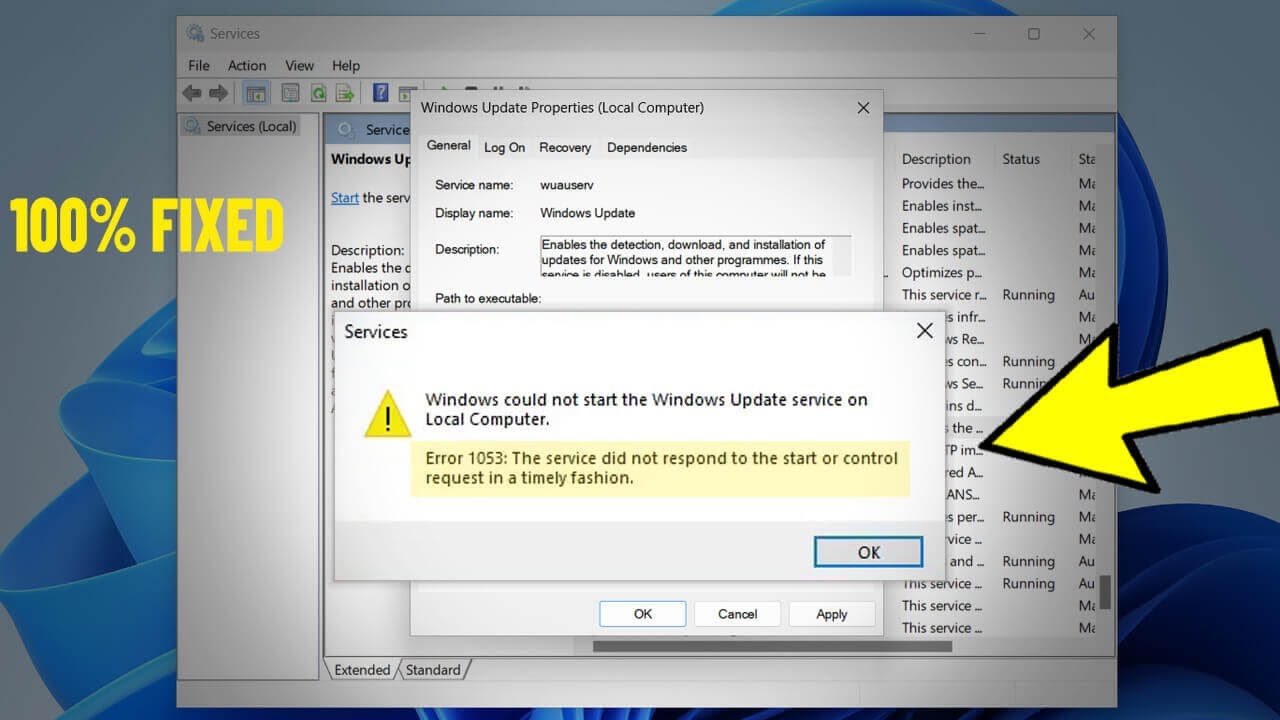The width and height of the screenshot is (1280, 720).
Task: Open the View menu
Action: 300,65
